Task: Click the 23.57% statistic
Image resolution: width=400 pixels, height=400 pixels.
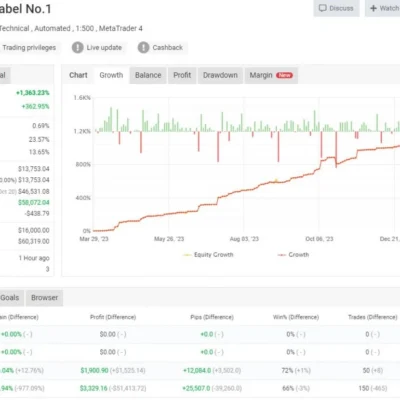Action: point(39,139)
